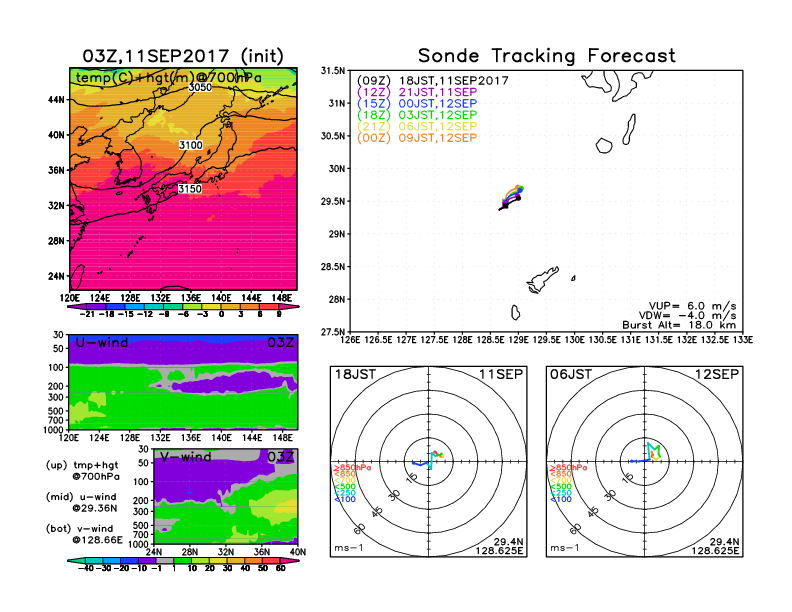
Task: Click the "44N" label on the 700hPa map
Action: click(x=57, y=100)
